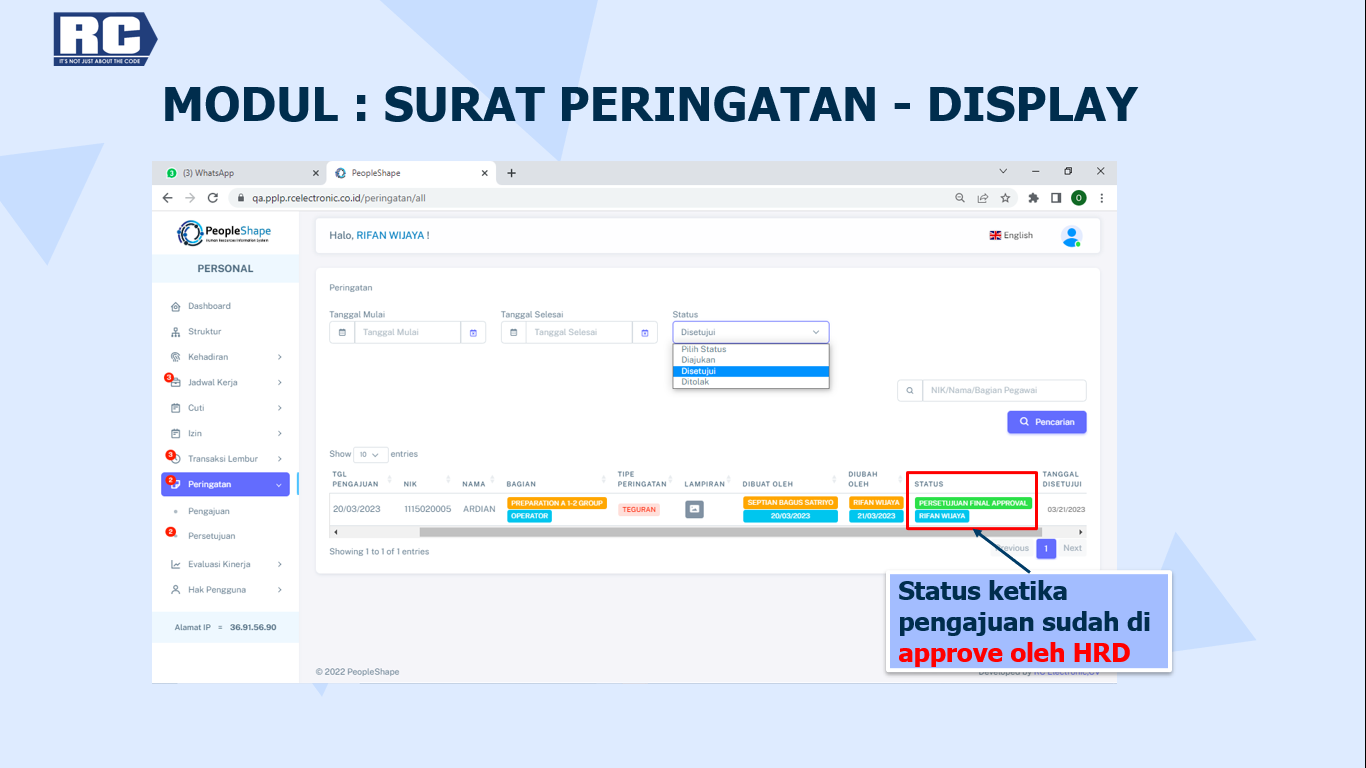The height and width of the screenshot is (768, 1366).
Task: Open the Pengajuan submenu item
Action: coord(209,511)
